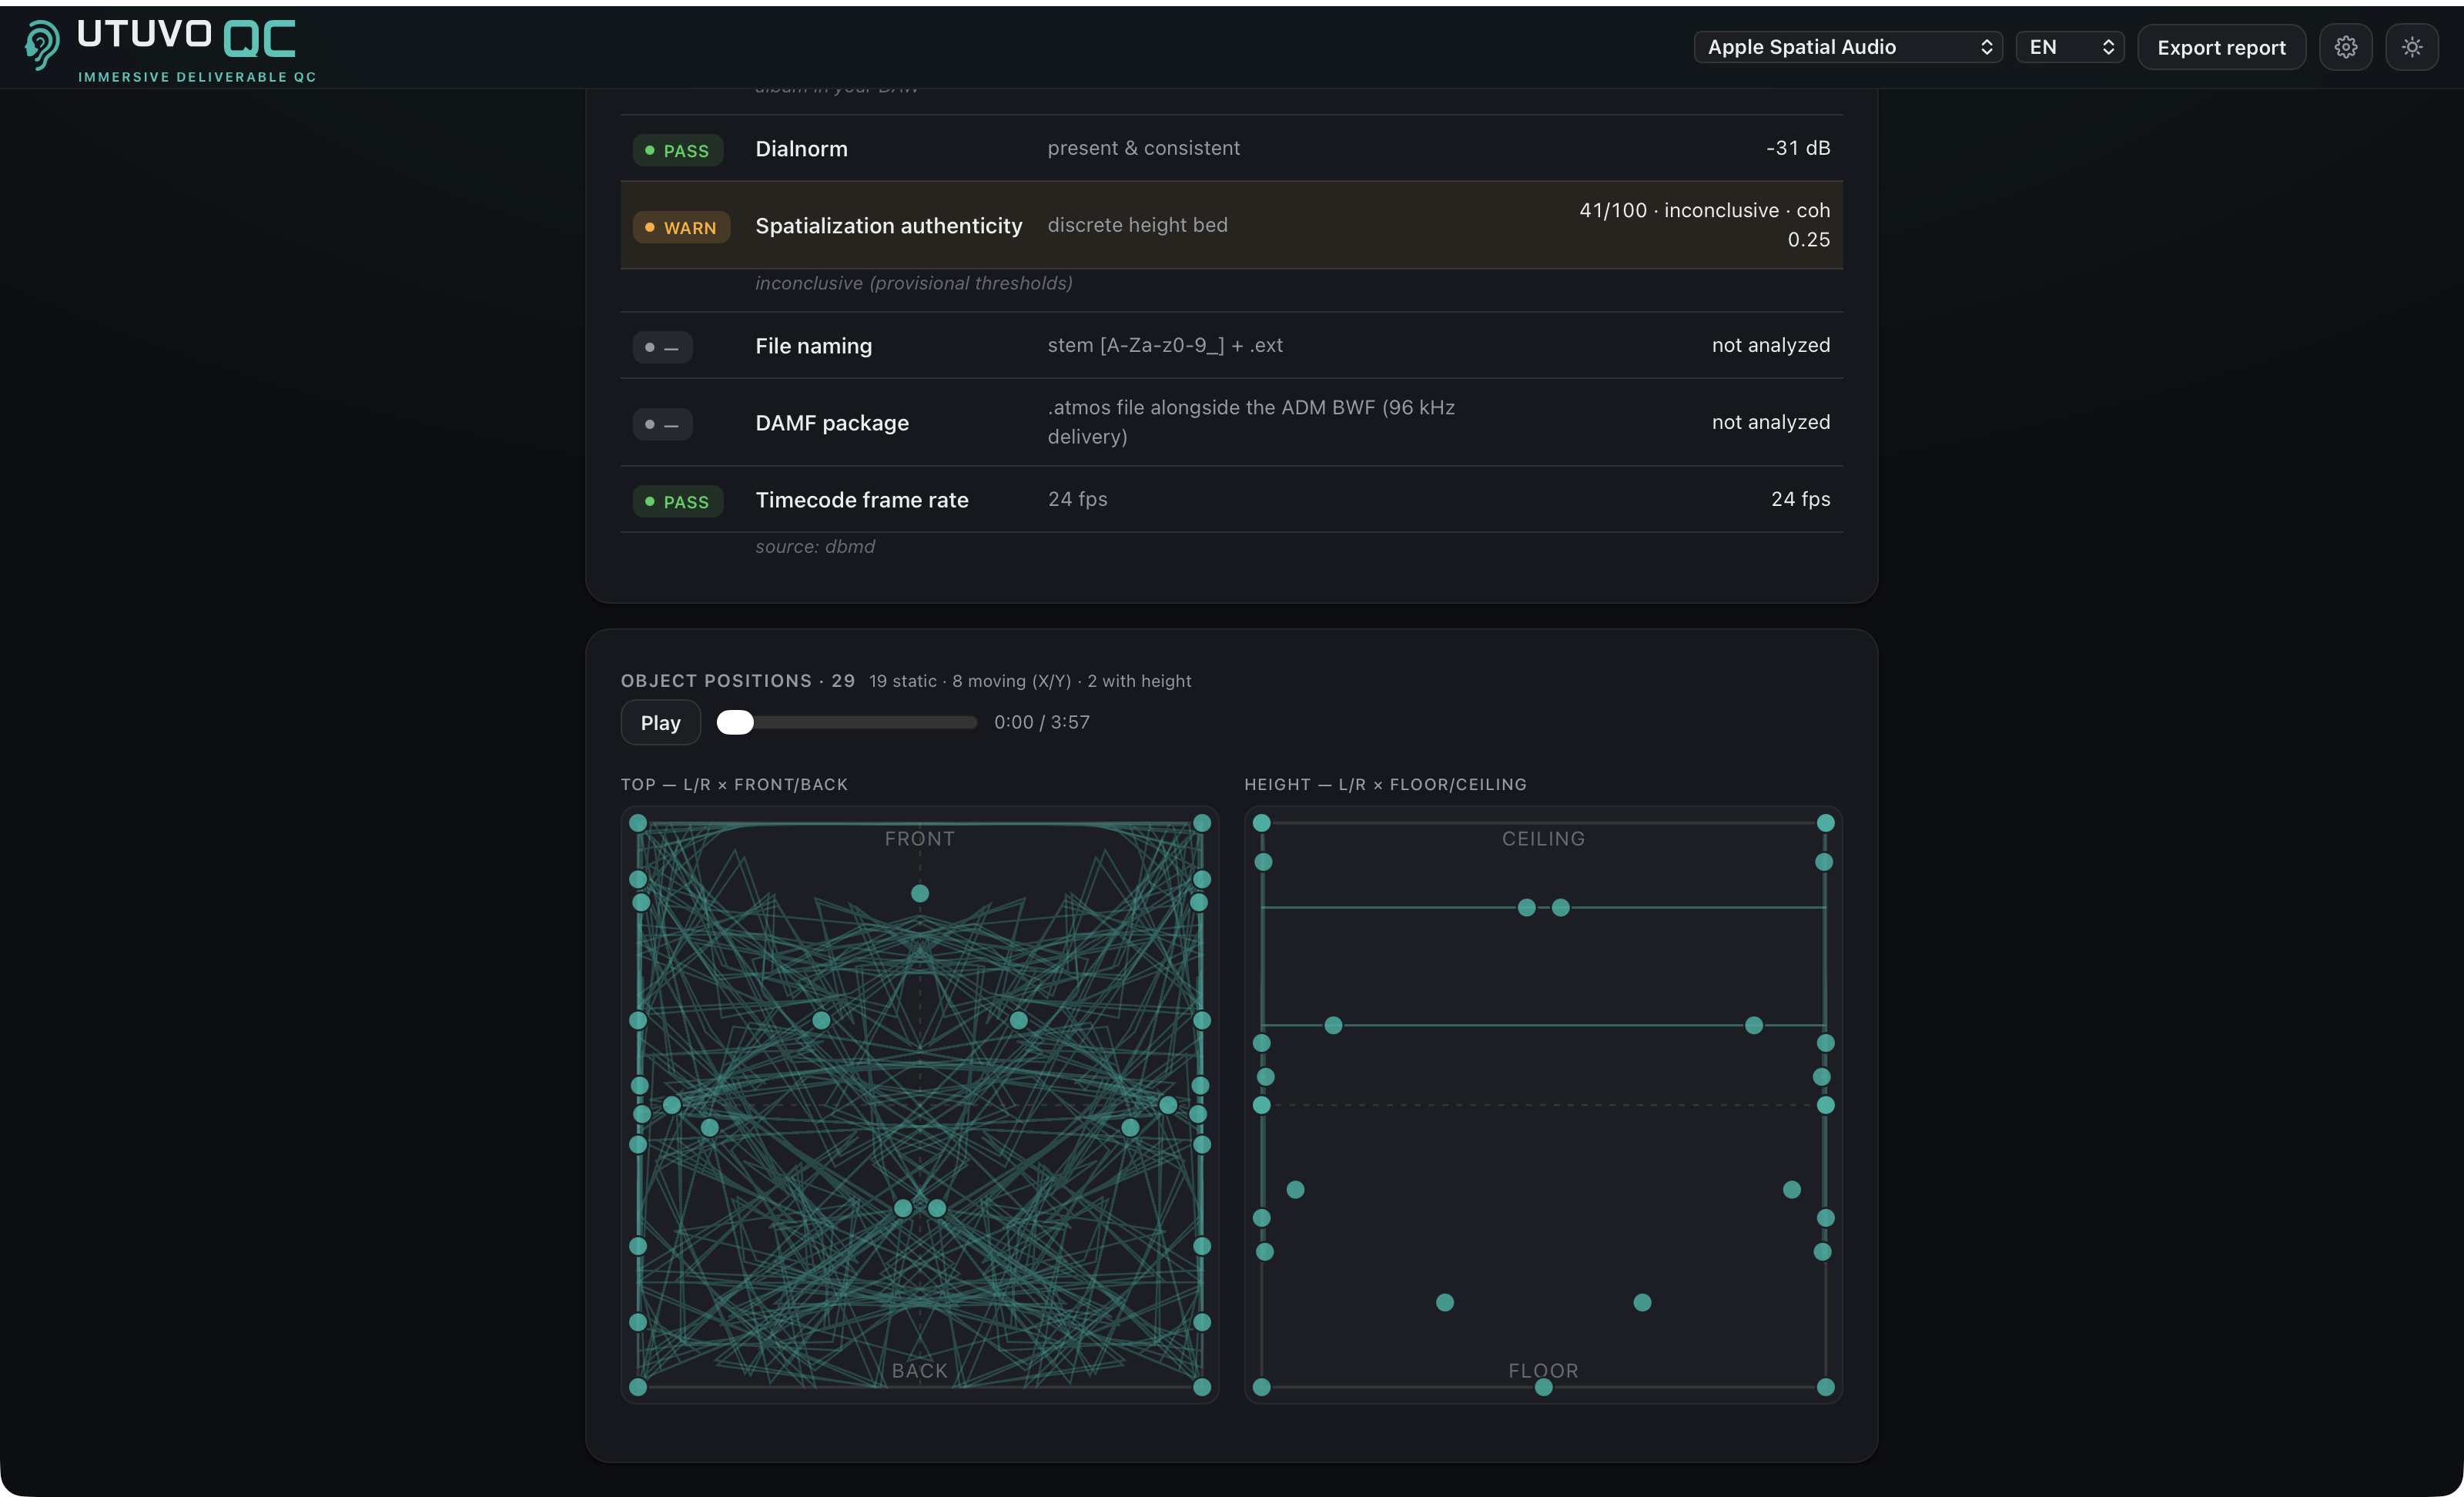Screen dimensions: 2464x1497
Task: Click the WARN badge for Spatialization authenticity
Action: pyautogui.click(x=681, y=227)
